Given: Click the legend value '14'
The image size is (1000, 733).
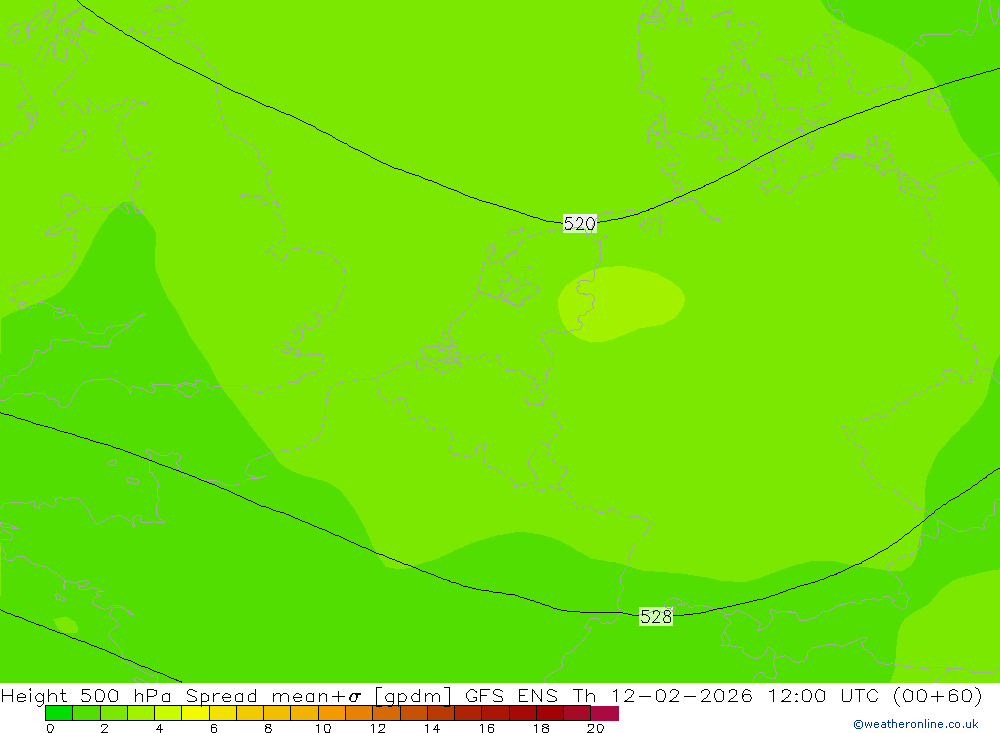Looking at the screenshot, I should tap(432, 728).
